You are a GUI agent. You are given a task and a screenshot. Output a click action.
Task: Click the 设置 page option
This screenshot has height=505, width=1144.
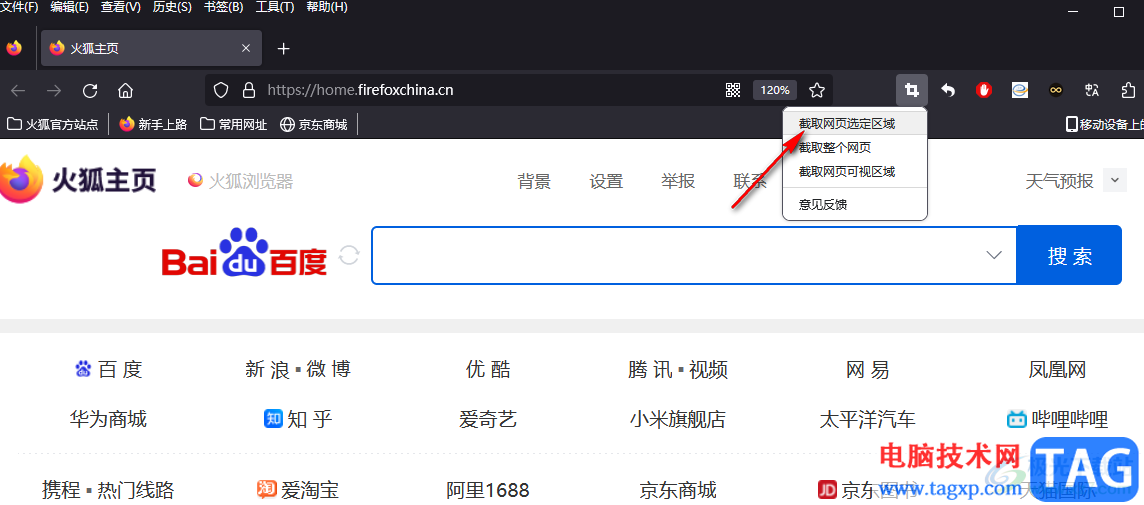pos(606,181)
